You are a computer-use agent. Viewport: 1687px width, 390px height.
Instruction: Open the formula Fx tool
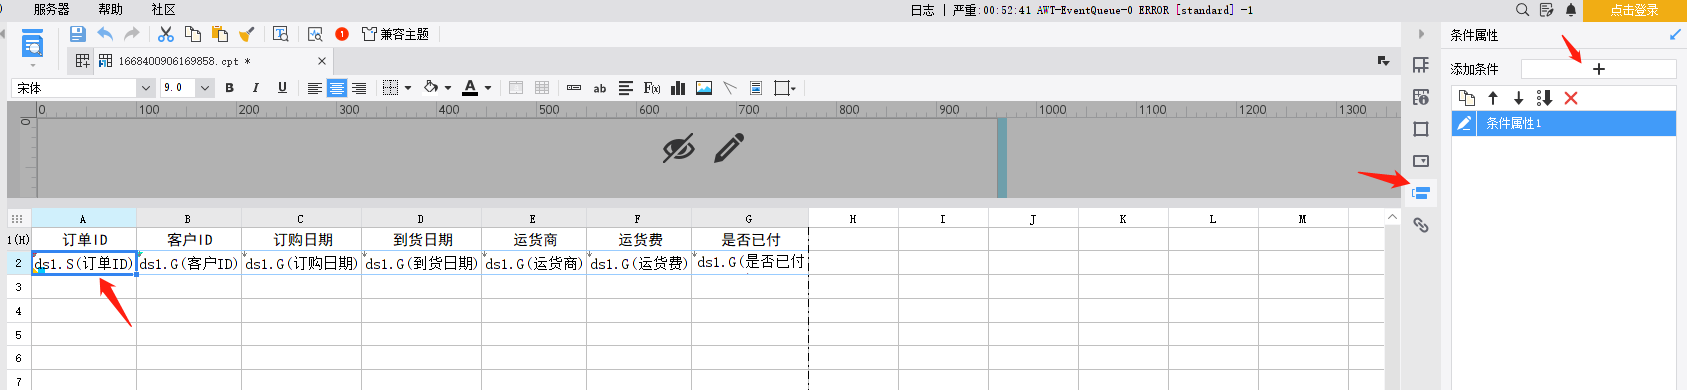652,88
